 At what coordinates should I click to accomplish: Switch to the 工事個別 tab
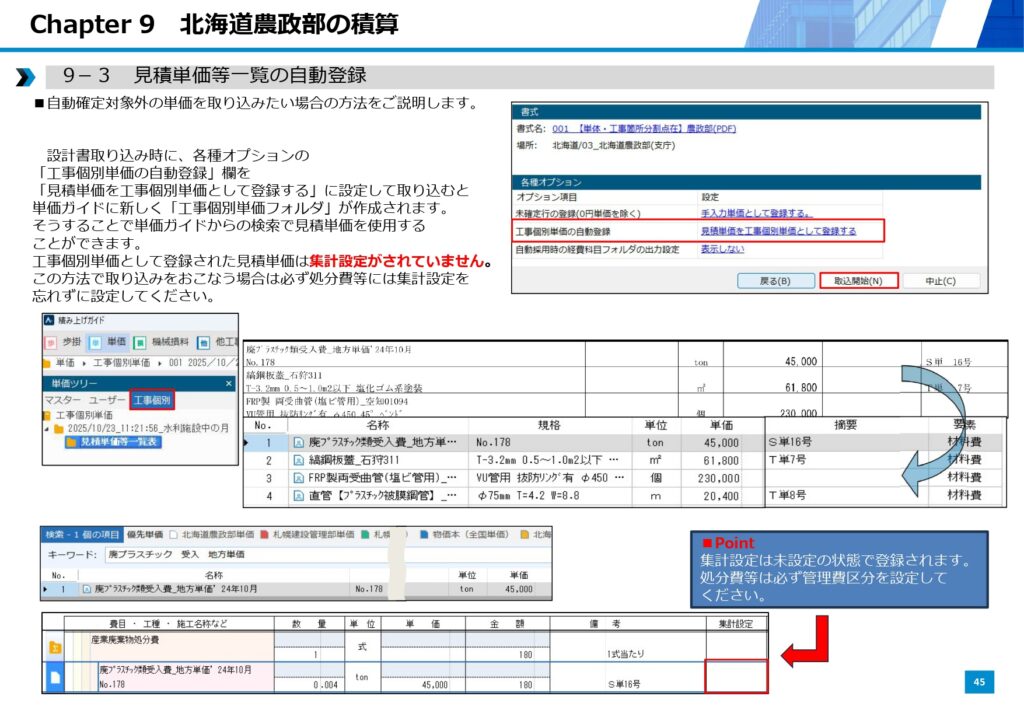(153, 400)
